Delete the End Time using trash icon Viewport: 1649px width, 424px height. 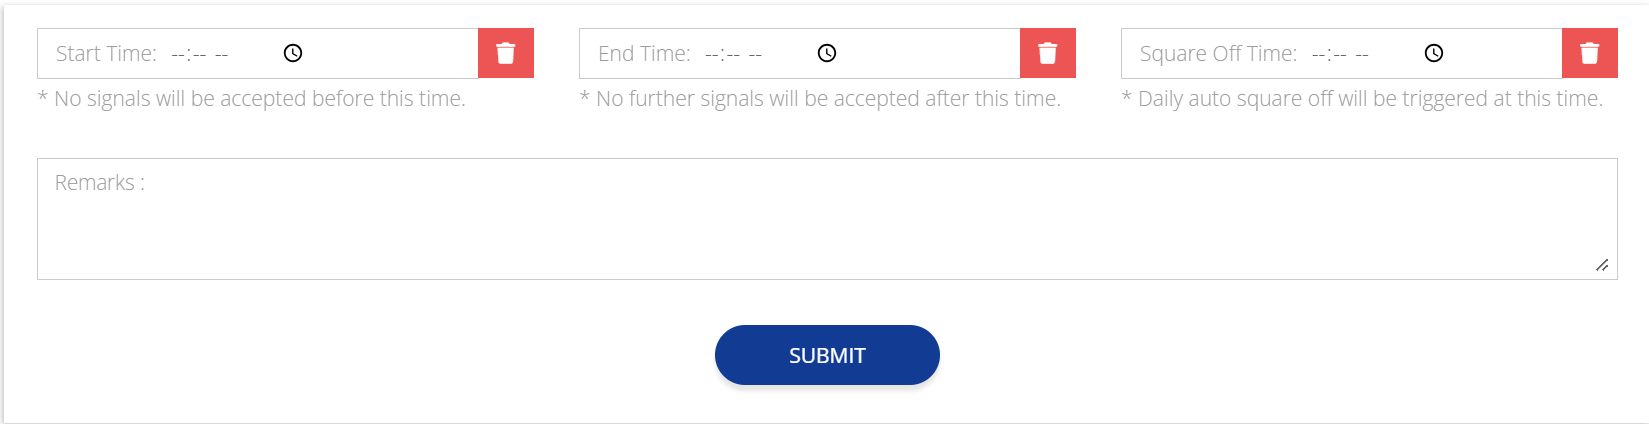click(x=1048, y=54)
